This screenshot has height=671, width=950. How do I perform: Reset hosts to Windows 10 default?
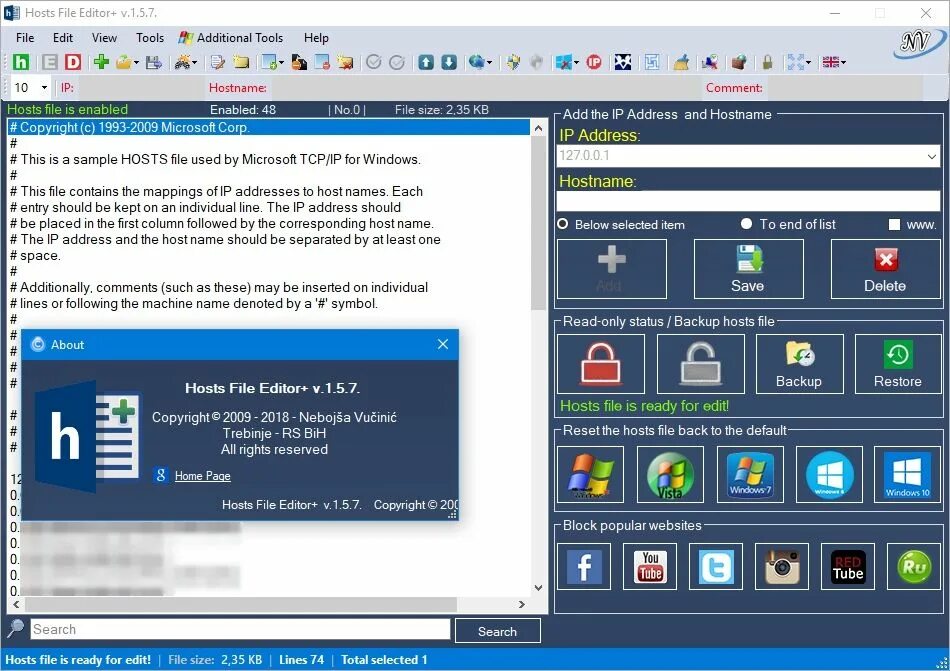point(907,475)
